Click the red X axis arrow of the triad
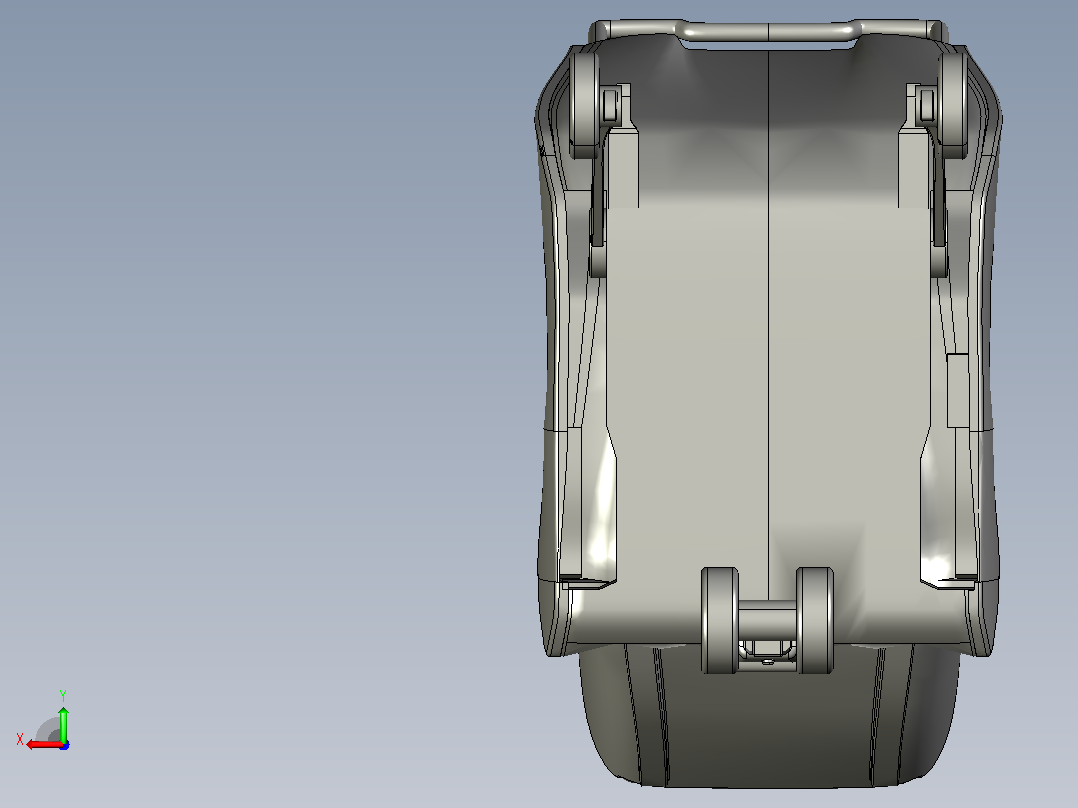Screen dimensions: 1078x808 tap(44, 744)
